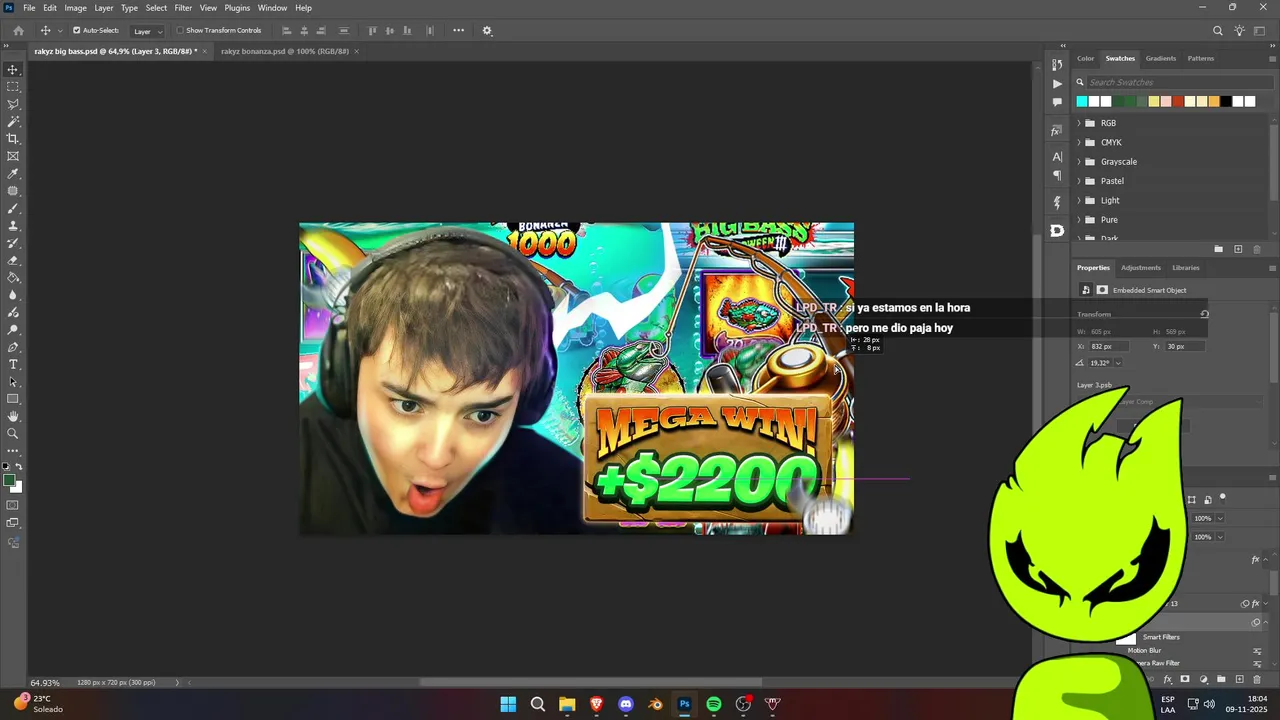The height and width of the screenshot is (720, 1280).
Task: Pick the cyan swatch in recent swatches
Action: tap(1082, 101)
